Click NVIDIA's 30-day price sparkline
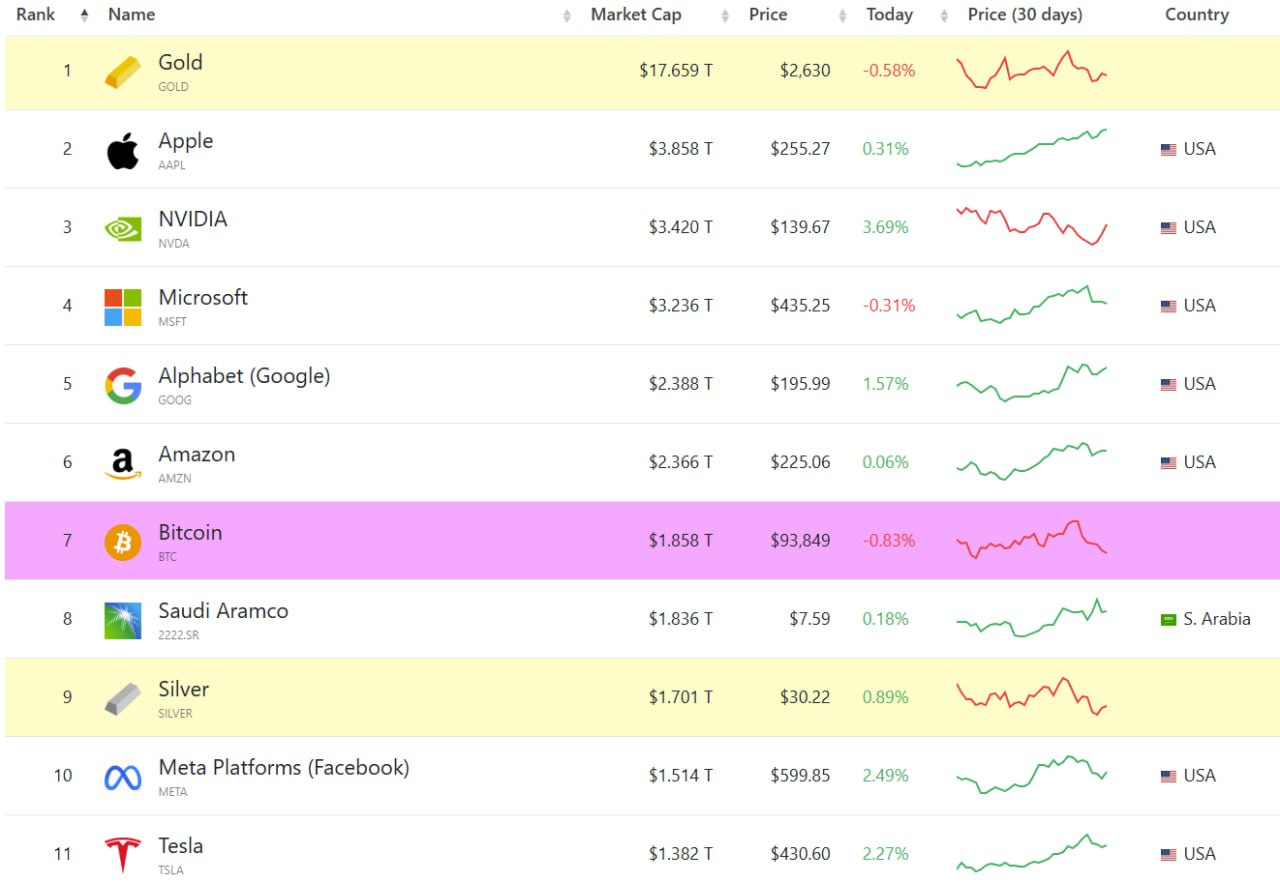Screen dimensions: 1280x883 click(x=1032, y=226)
